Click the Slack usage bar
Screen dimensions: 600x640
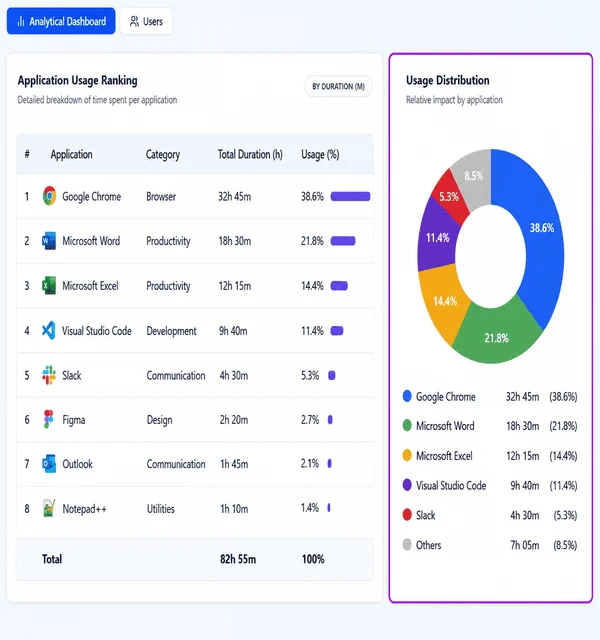click(332, 375)
